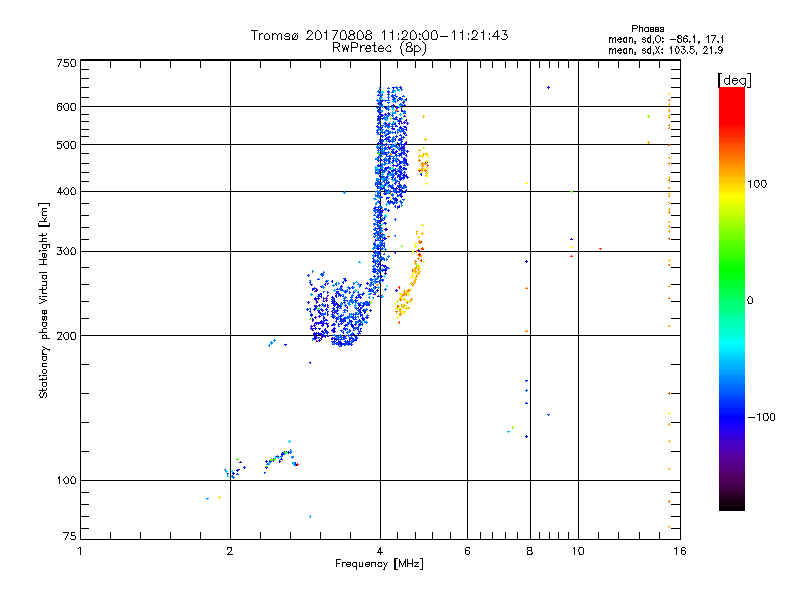Click the "16" label on the frequency axis
Viewport: 800px width, 600px height.
tap(680, 551)
